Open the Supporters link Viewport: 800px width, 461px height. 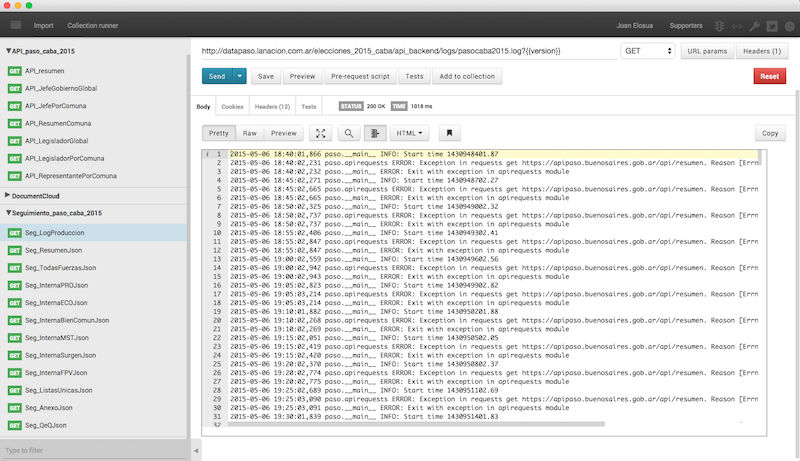686,25
